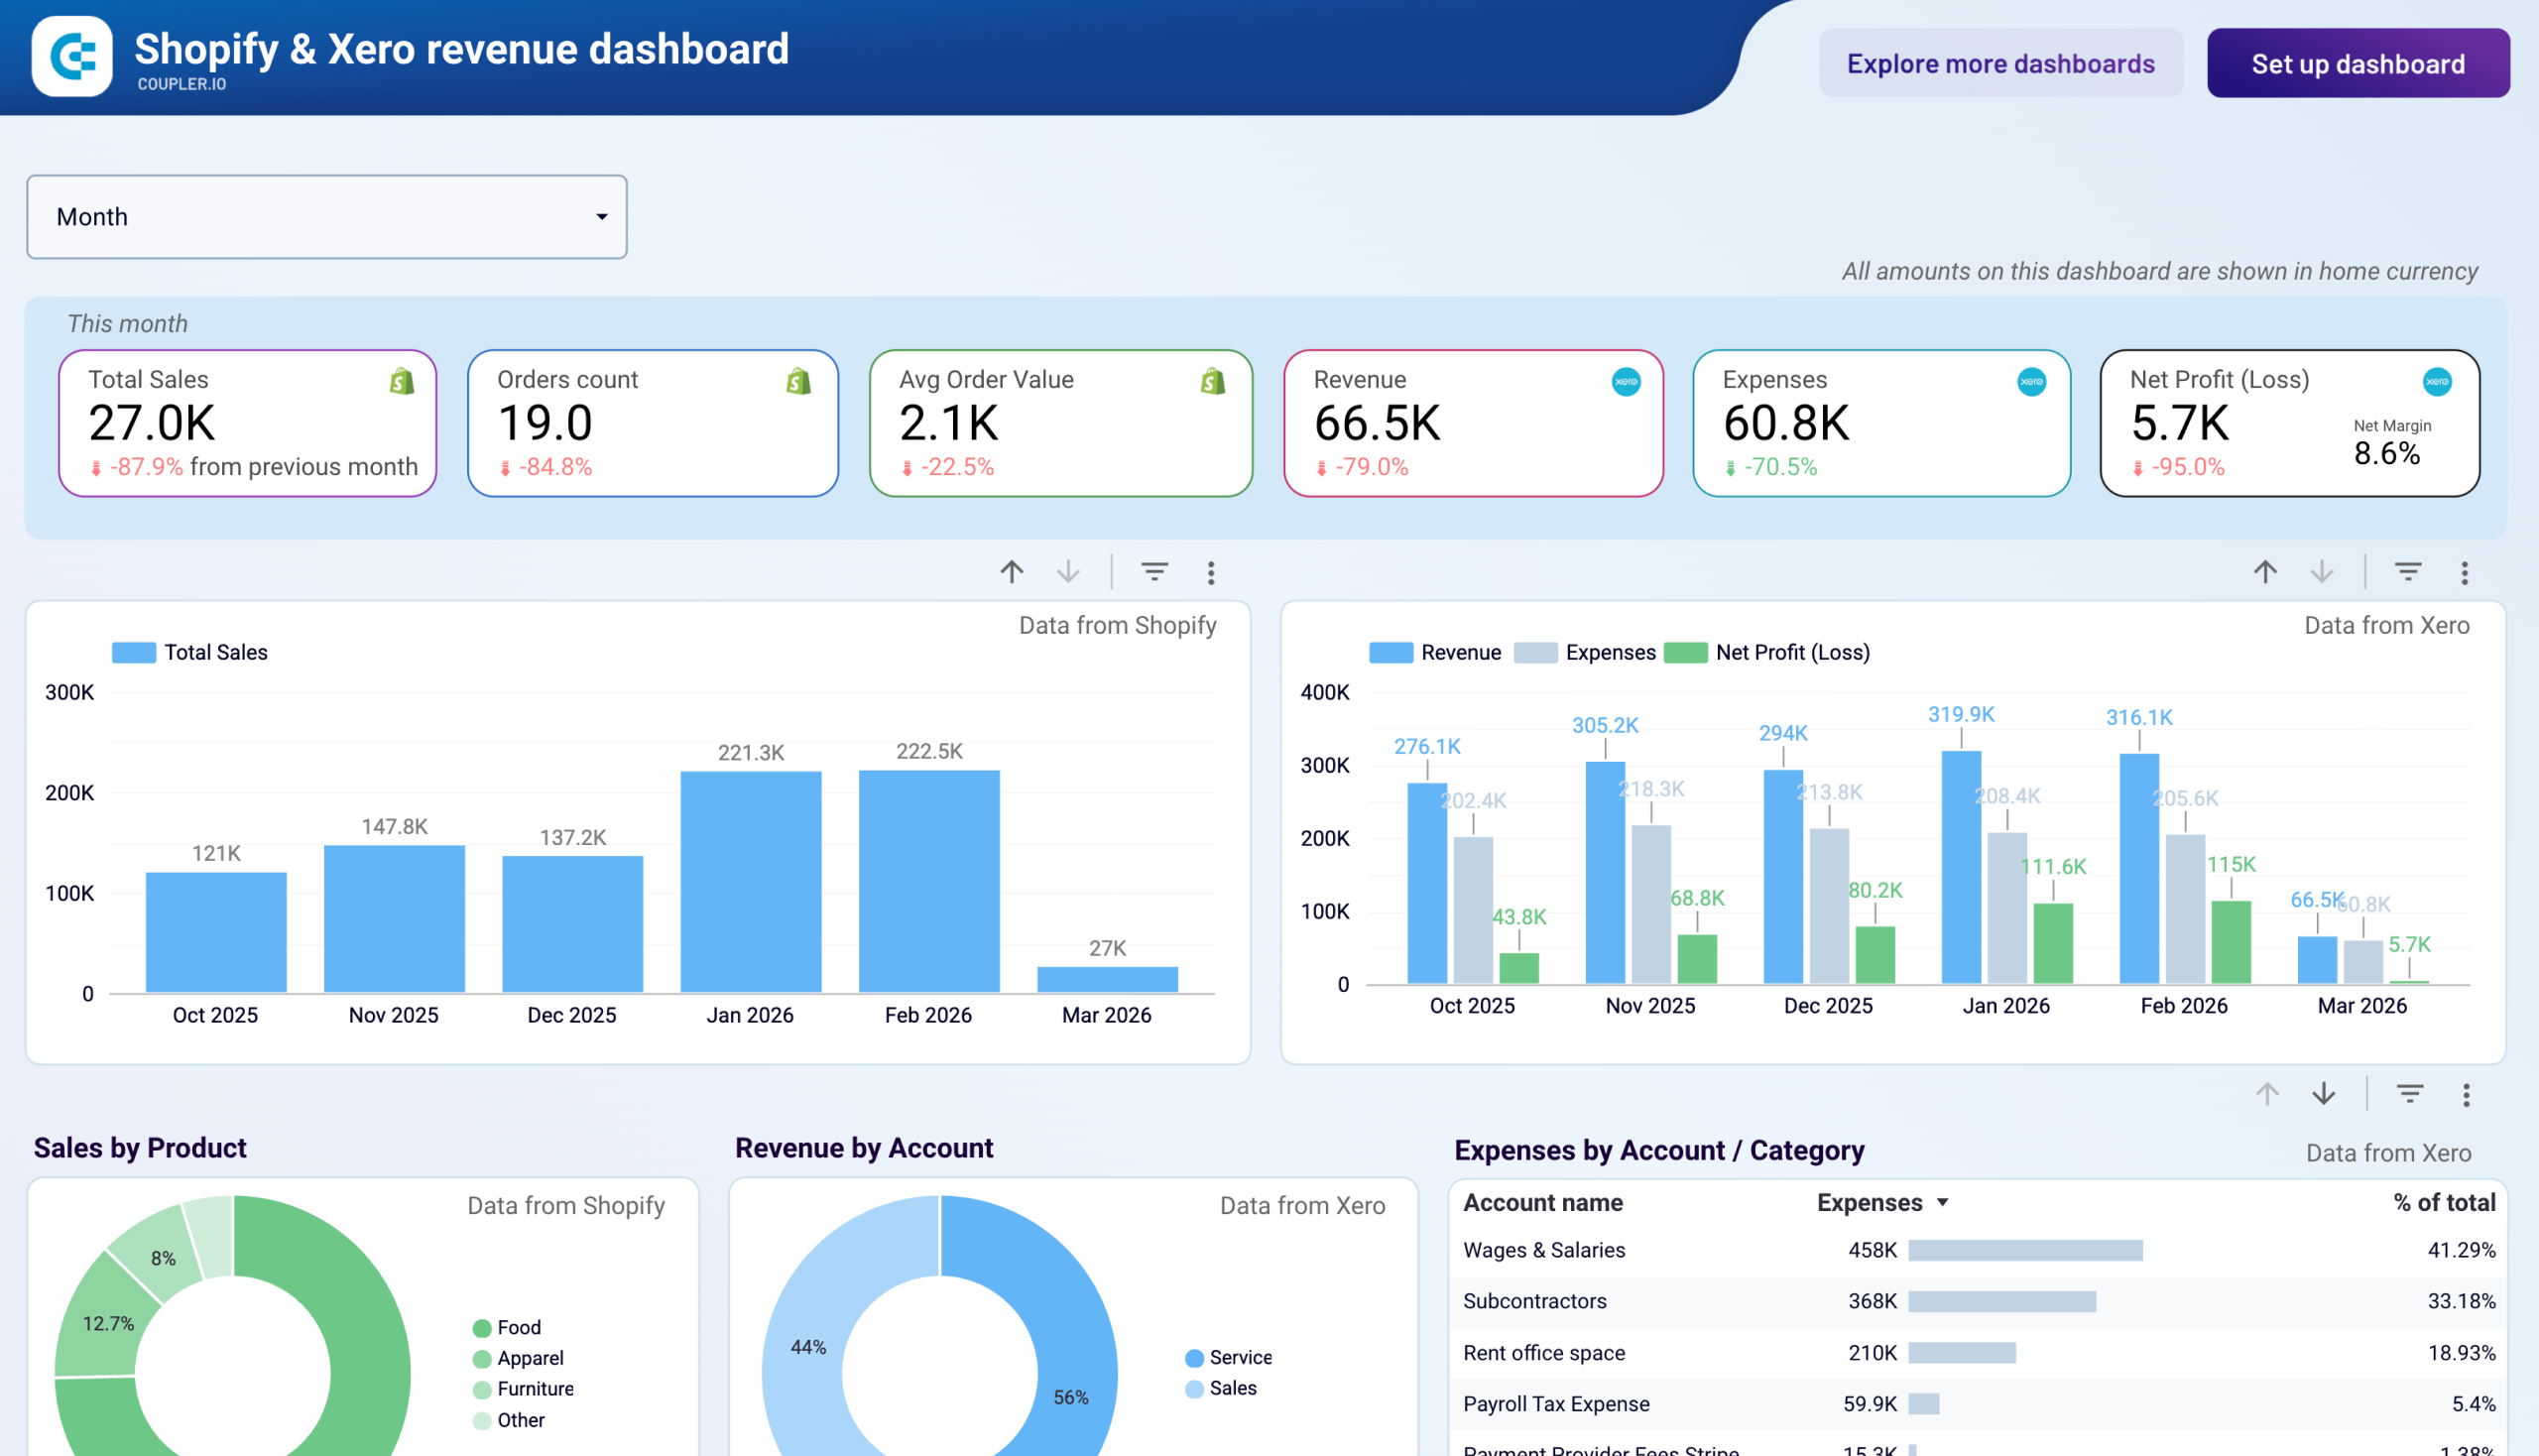Open the three-dot menu on the Shopify chart
The image size is (2539, 1456).
(1210, 572)
